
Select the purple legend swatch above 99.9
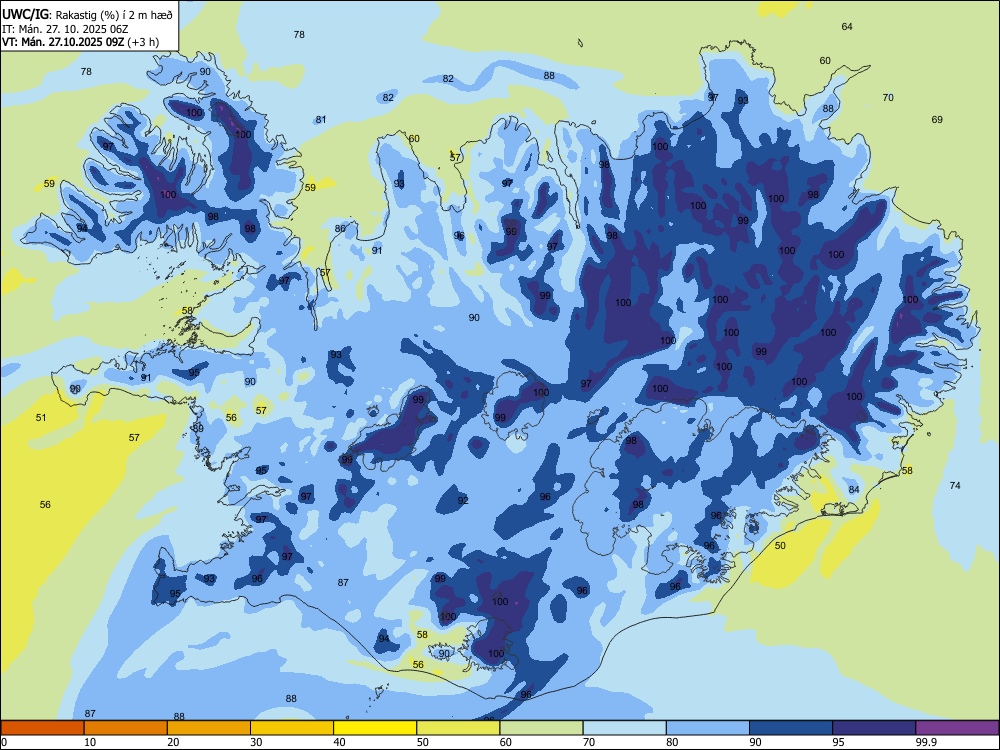pyautogui.click(x=957, y=728)
